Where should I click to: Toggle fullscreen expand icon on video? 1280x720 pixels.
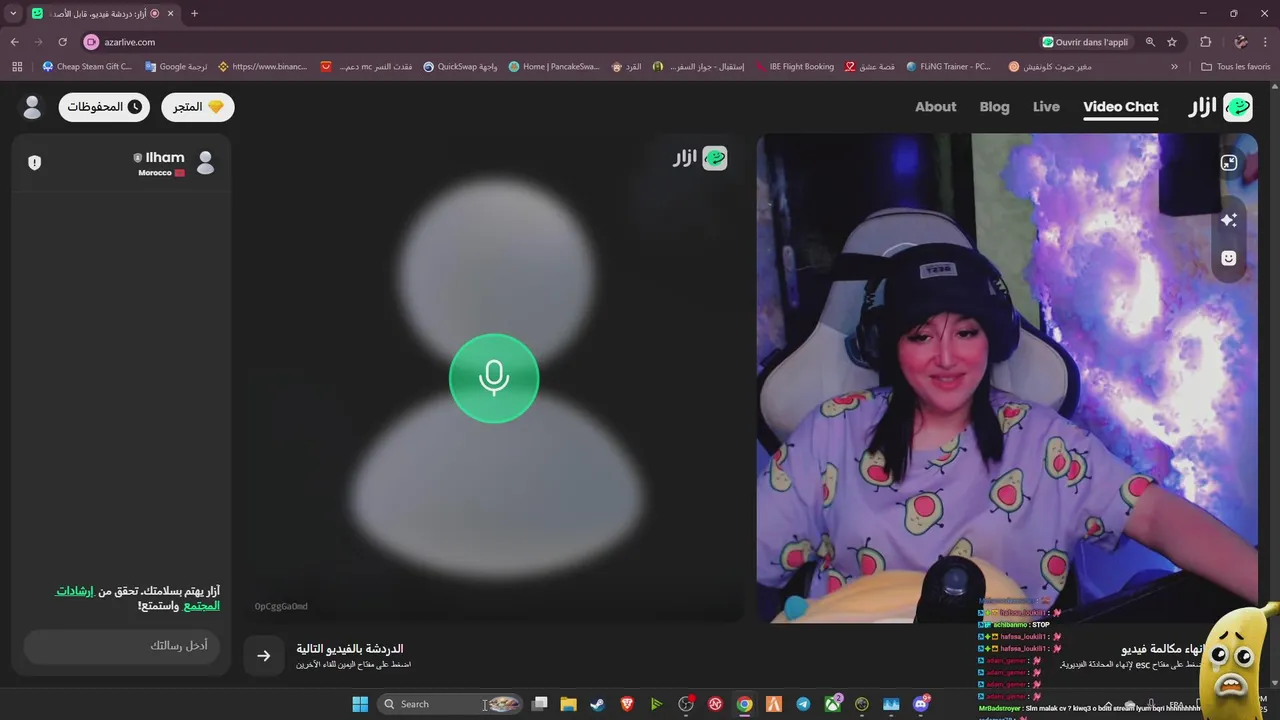1229,162
